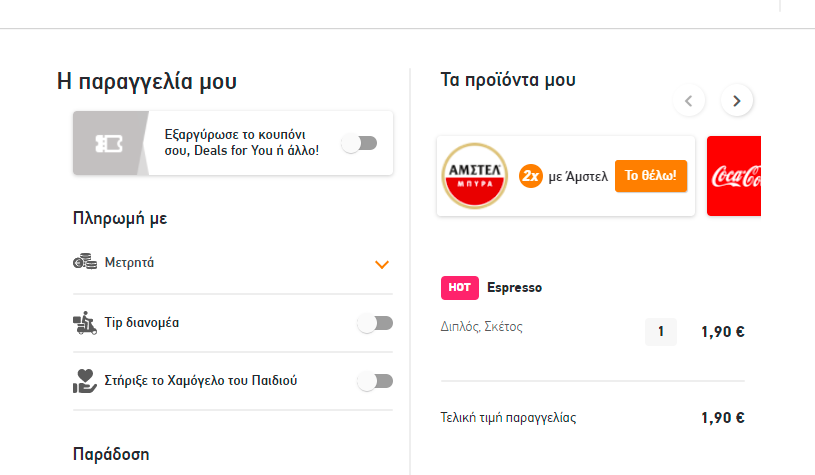
Task: Click the pink HOT label badge
Action: (459, 287)
